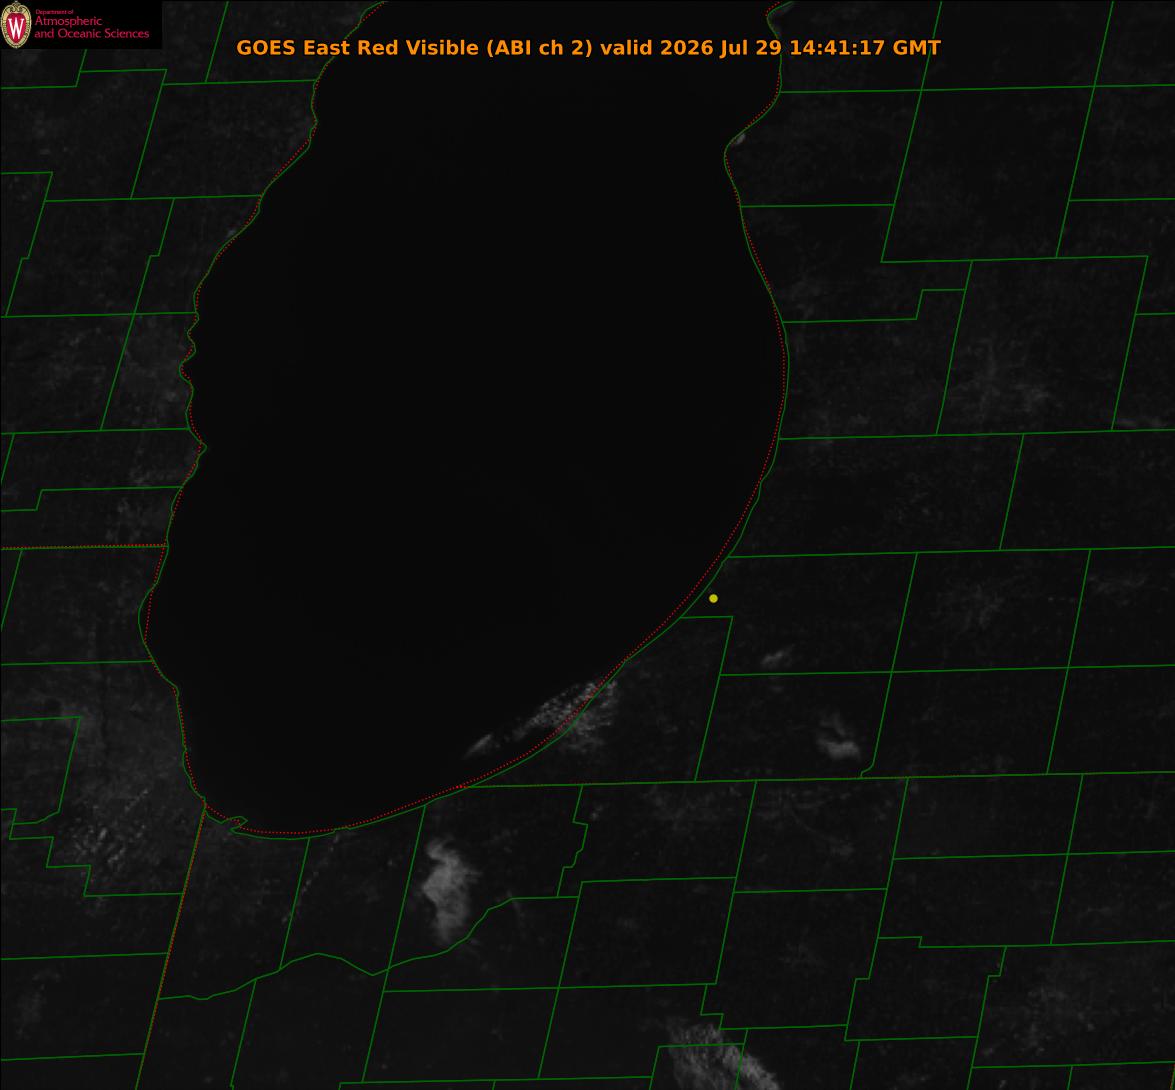Viewport: 1175px width, 1090px height.
Task: Click the GOES East Red Visible title
Action: click(x=357, y=47)
